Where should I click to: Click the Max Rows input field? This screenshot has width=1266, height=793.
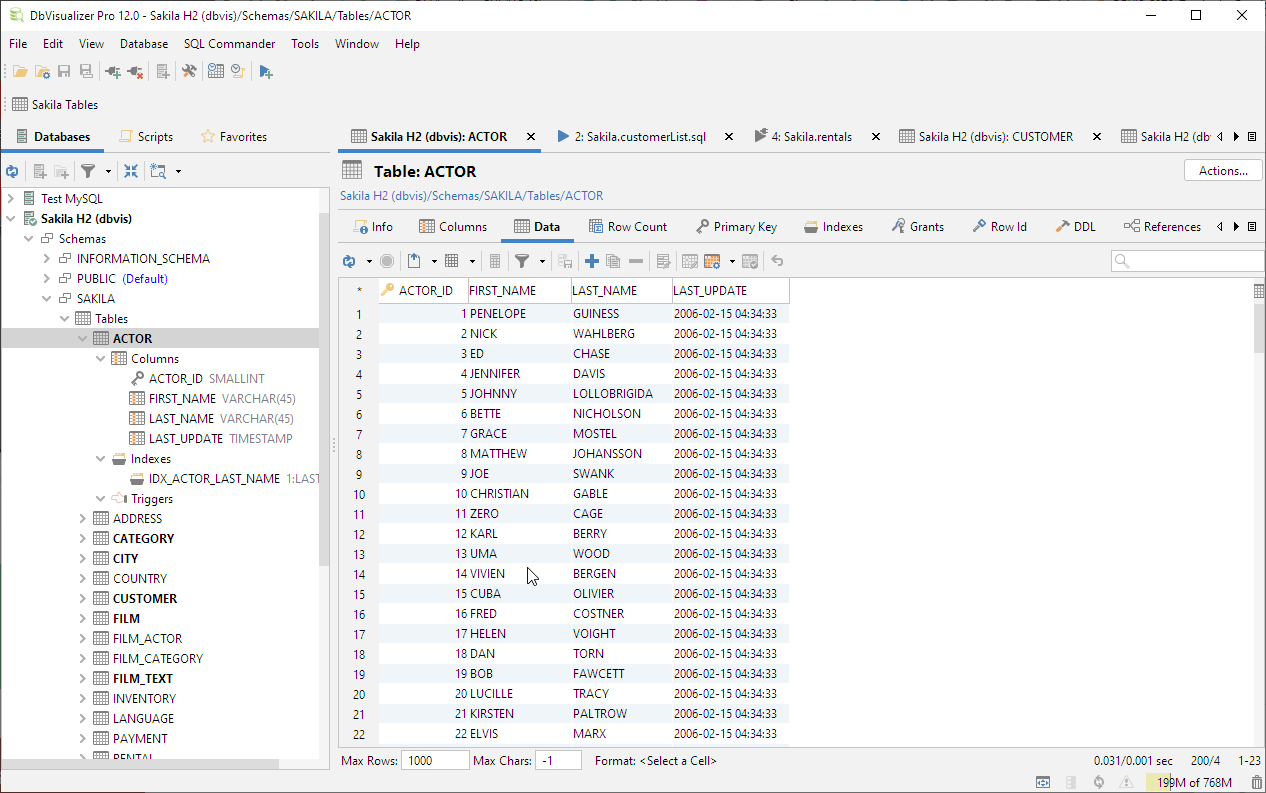point(435,761)
